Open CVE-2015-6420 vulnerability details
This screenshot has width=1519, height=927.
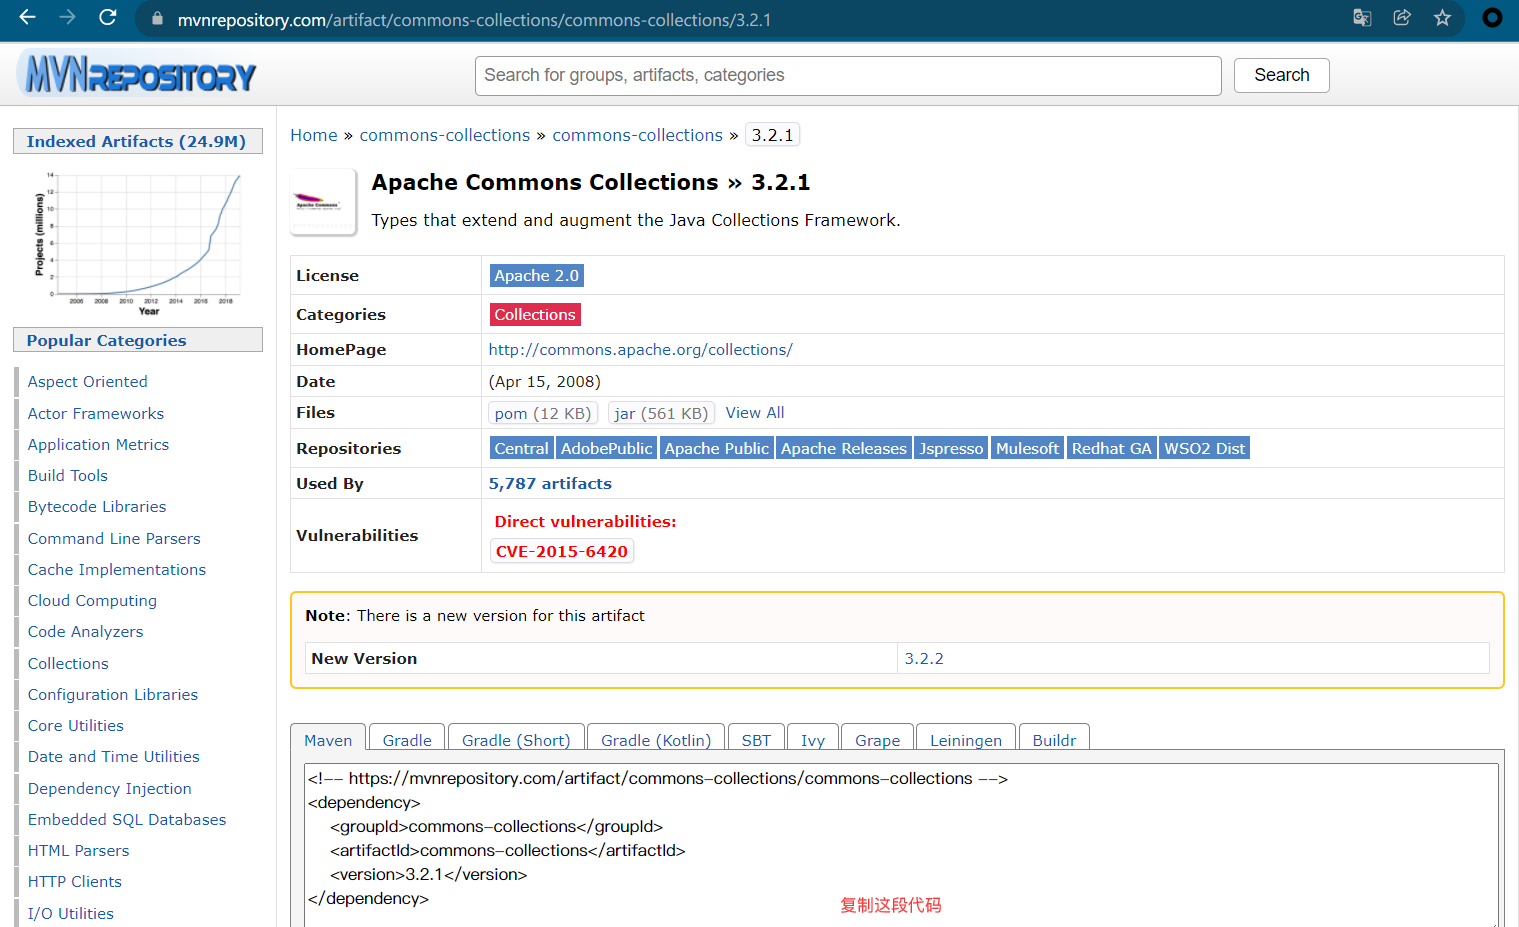(562, 552)
